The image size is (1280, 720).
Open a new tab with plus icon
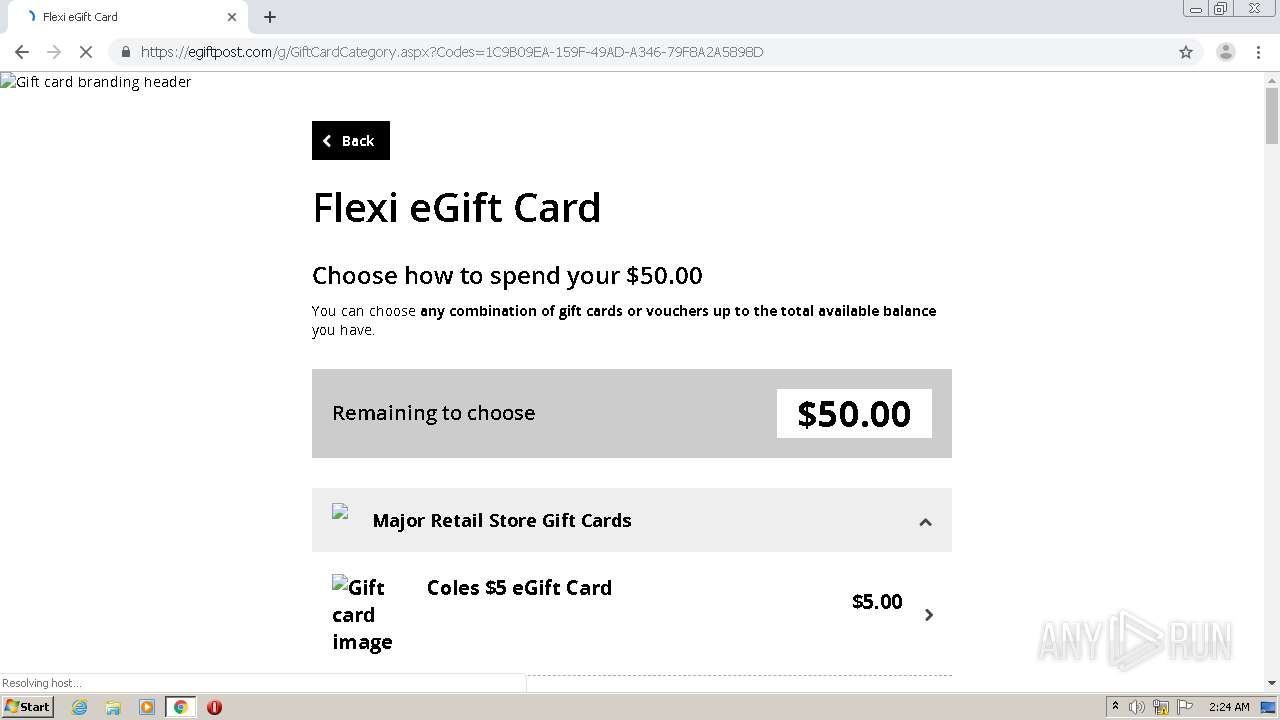[x=270, y=17]
